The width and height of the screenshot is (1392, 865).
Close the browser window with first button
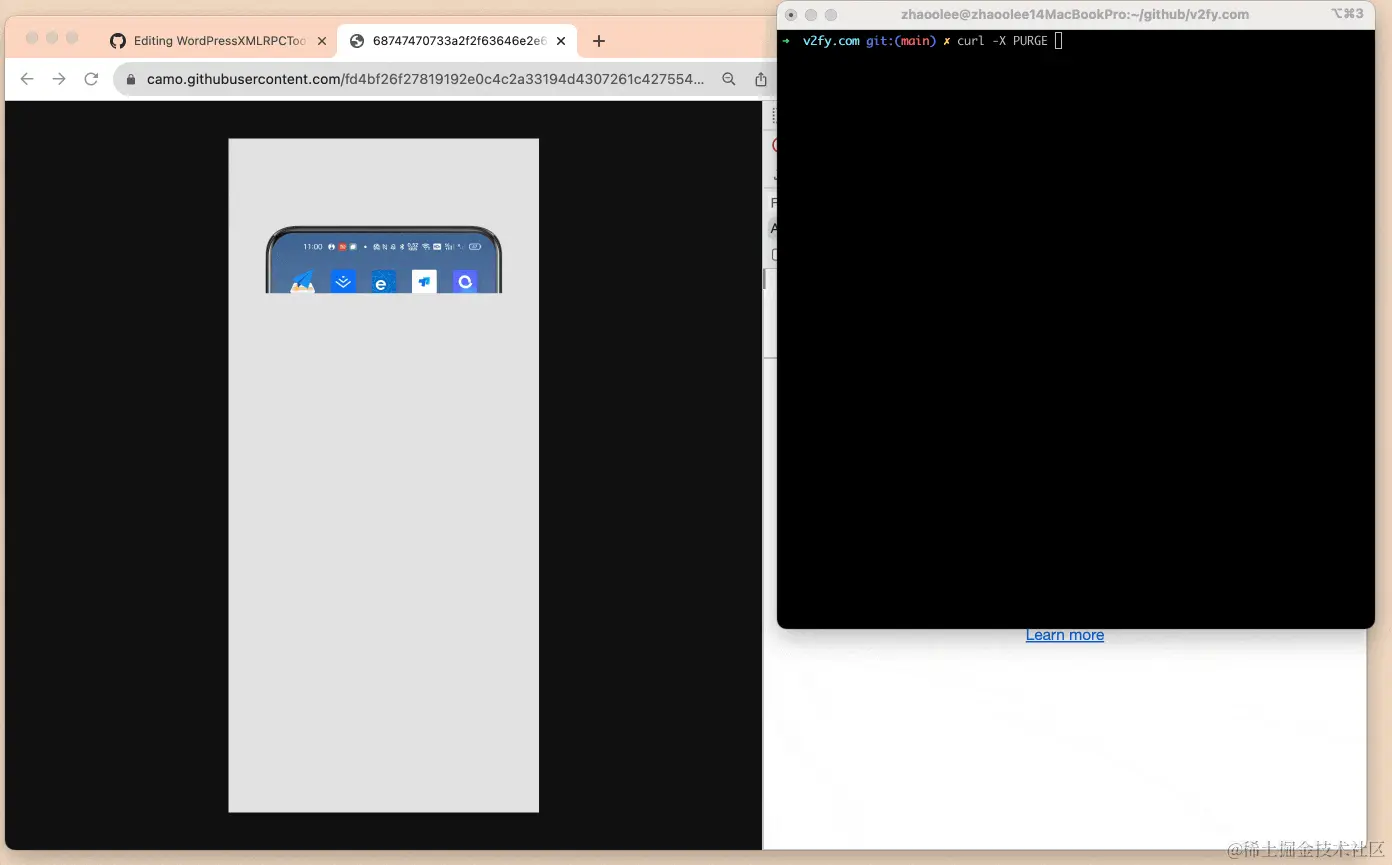(32, 38)
